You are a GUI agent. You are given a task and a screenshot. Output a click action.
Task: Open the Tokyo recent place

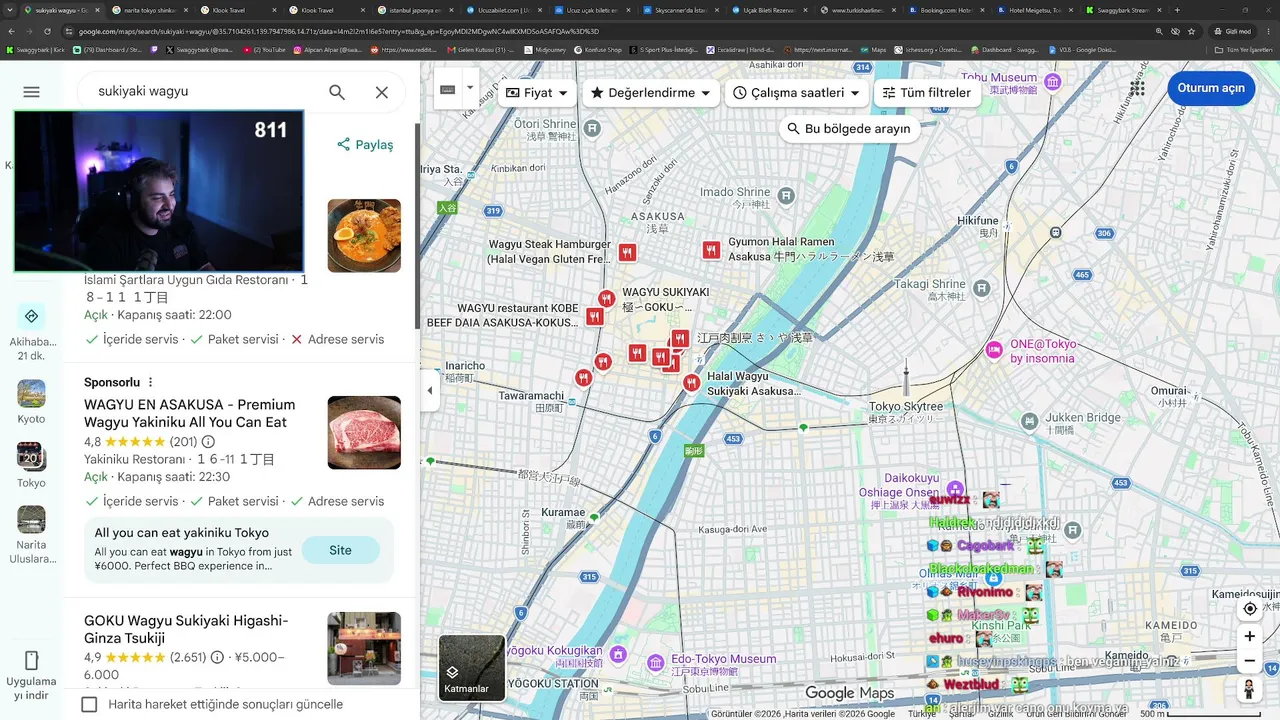pyautogui.click(x=31, y=465)
